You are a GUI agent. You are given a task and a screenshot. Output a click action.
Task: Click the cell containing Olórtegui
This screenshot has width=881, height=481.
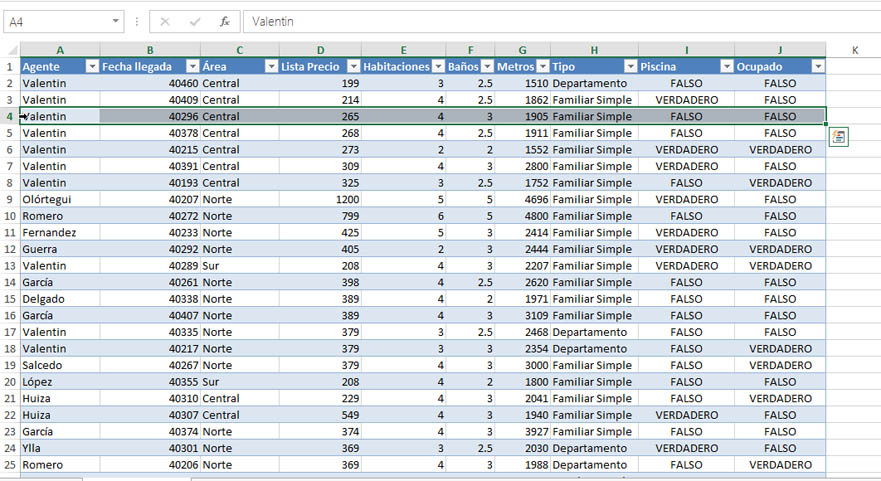click(x=59, y=199)
